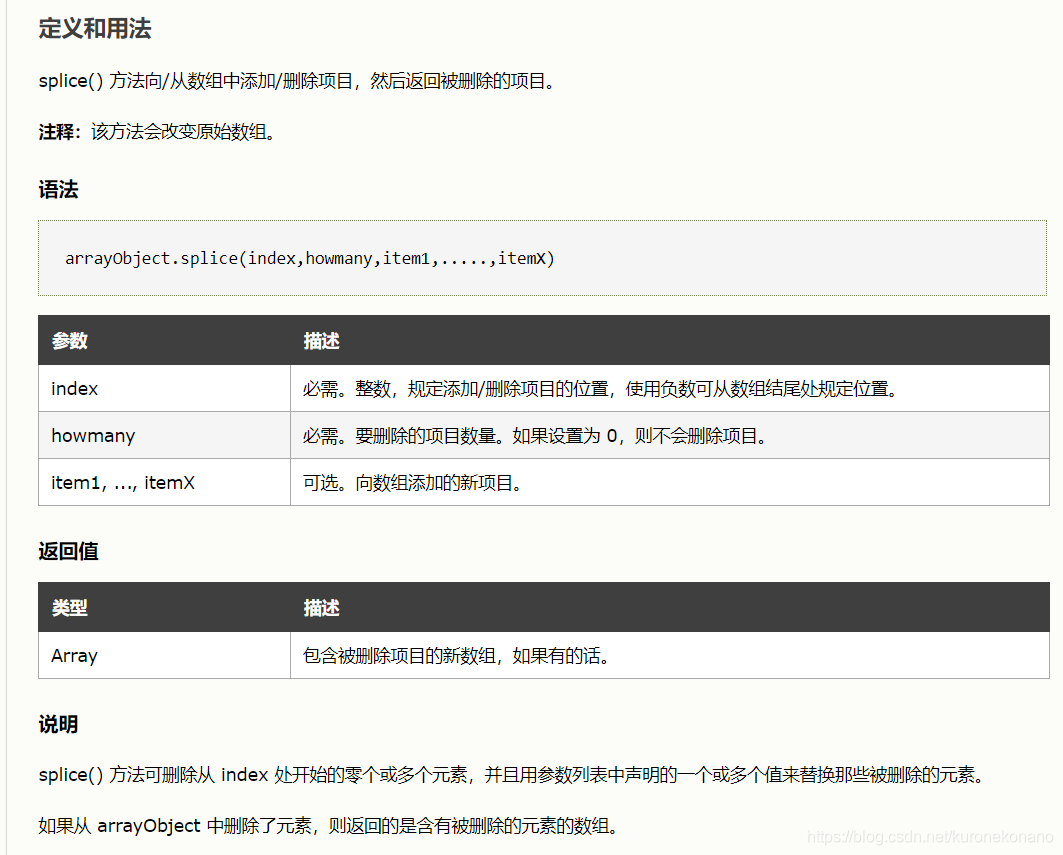Click the 说明 section heading
1063x855 pixels.
(57, 724)
